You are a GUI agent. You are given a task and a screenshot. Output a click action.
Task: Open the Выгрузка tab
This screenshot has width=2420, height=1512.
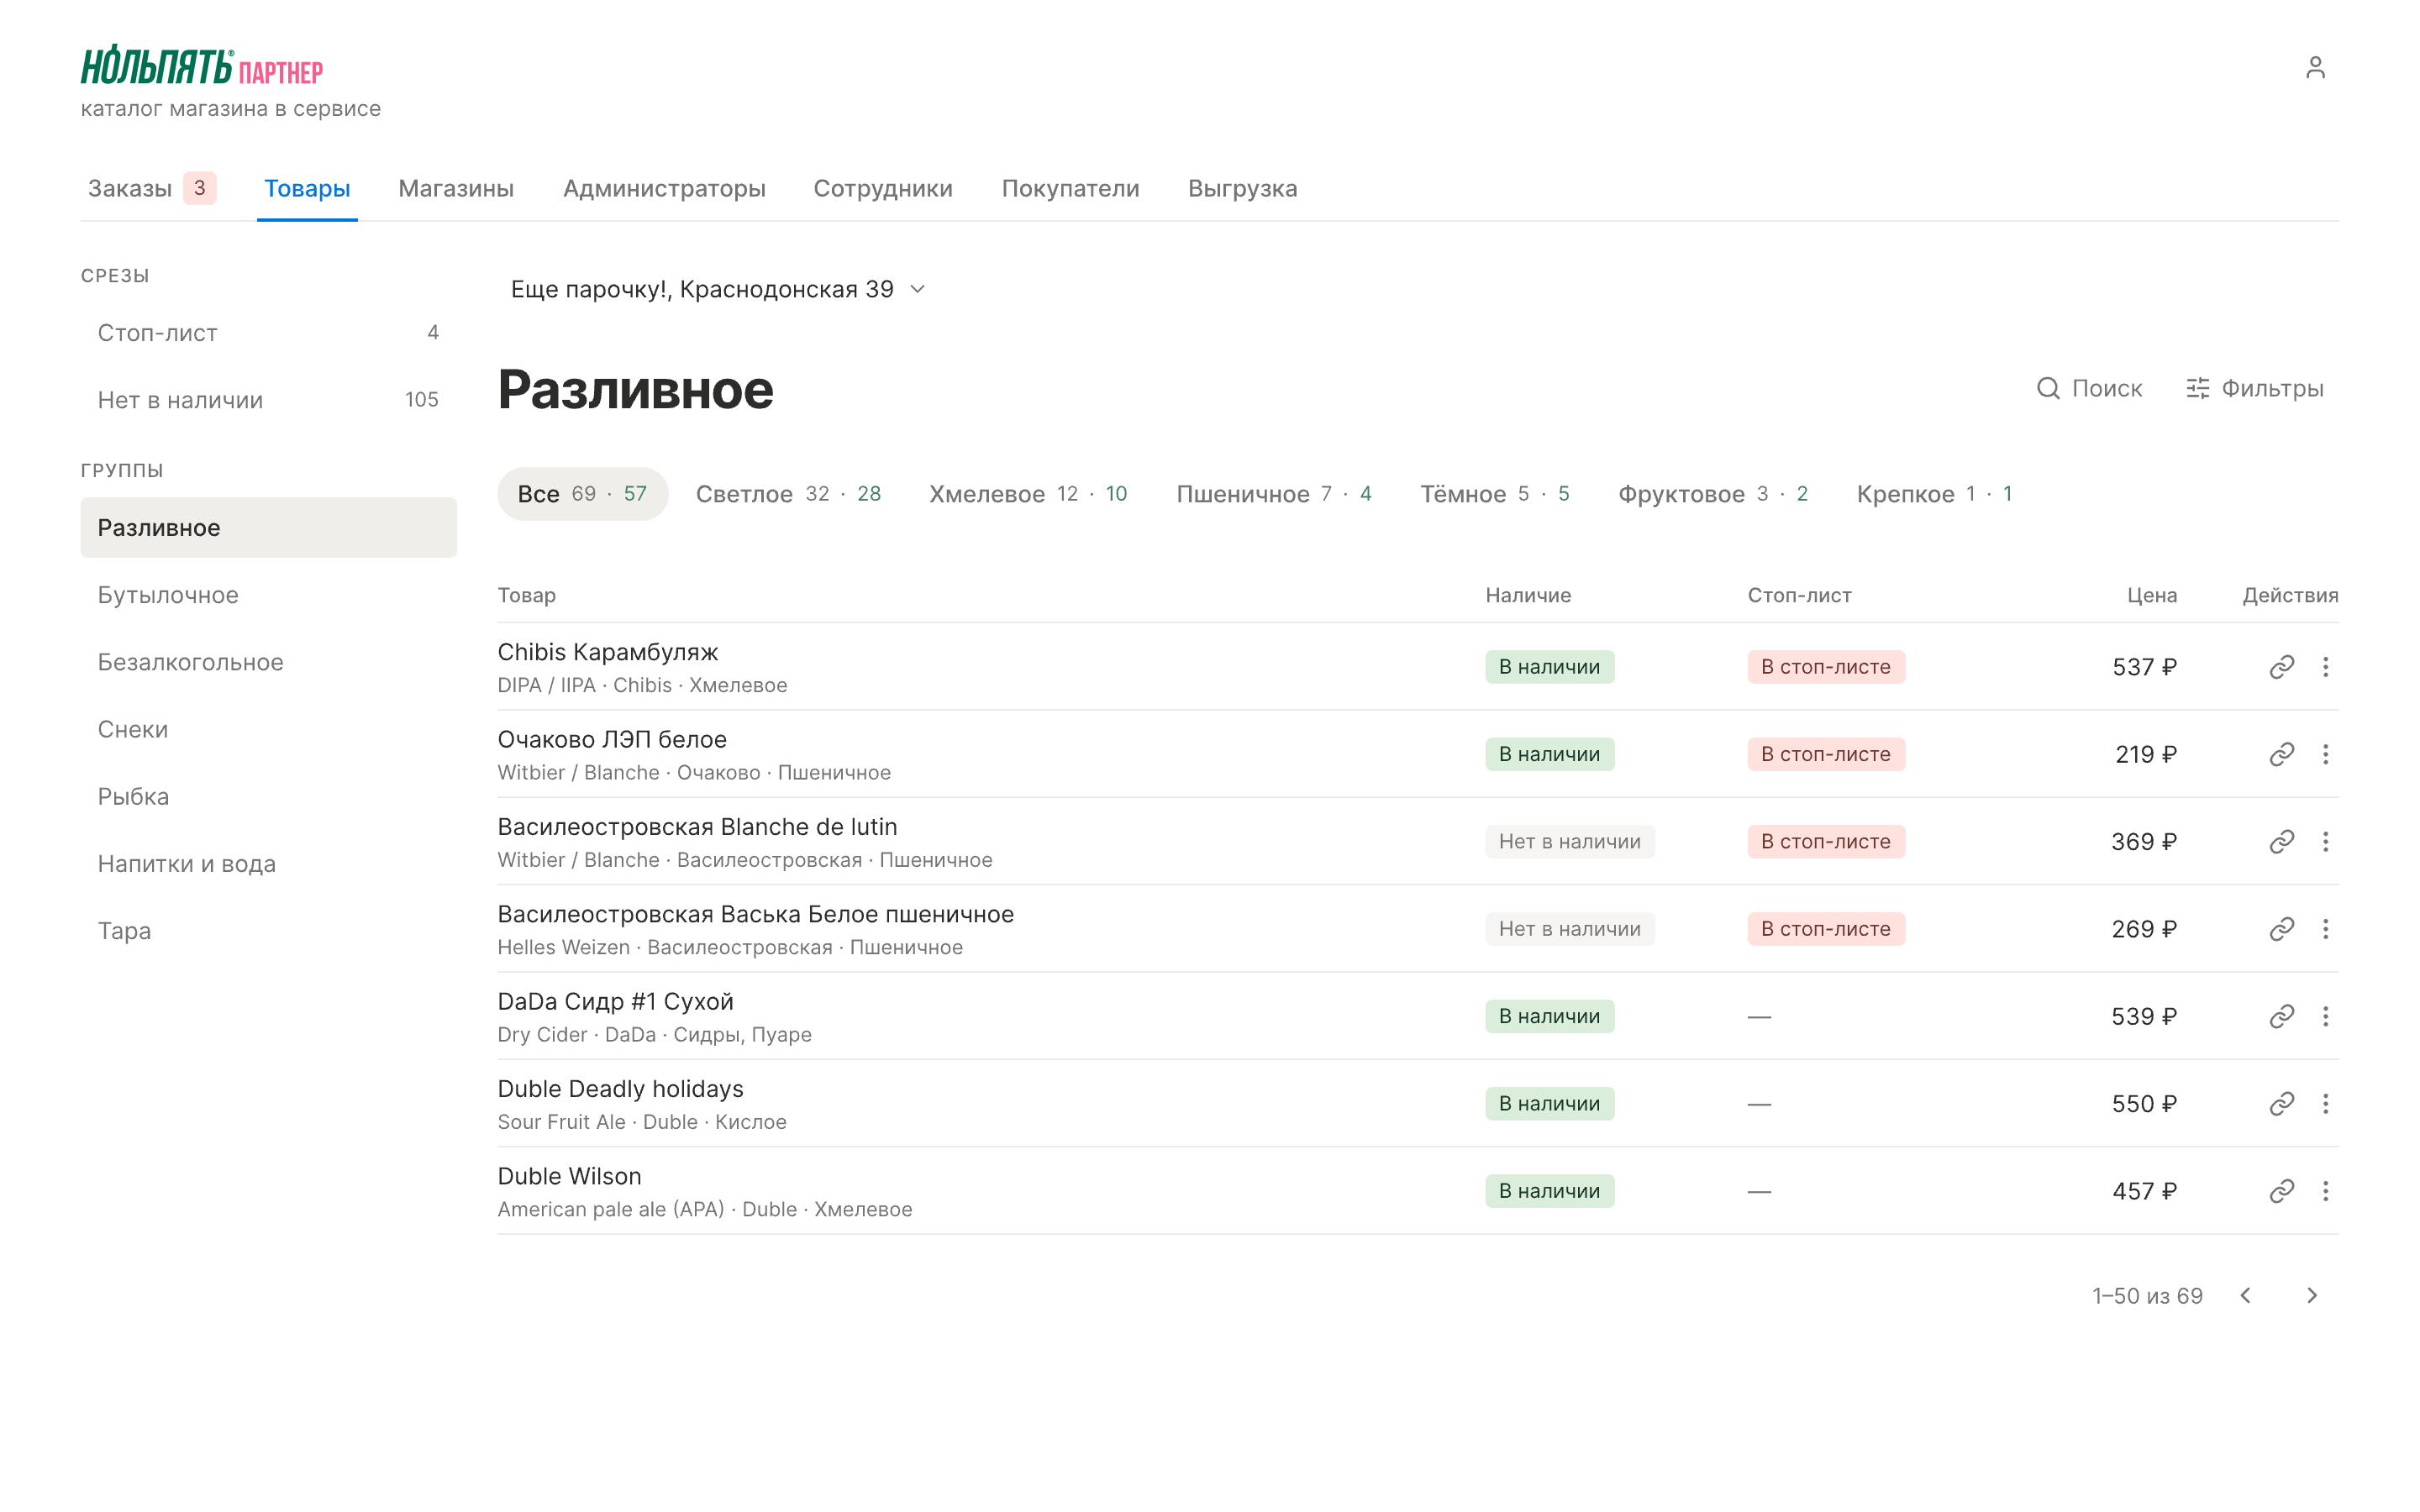(x=1242, y=189)
